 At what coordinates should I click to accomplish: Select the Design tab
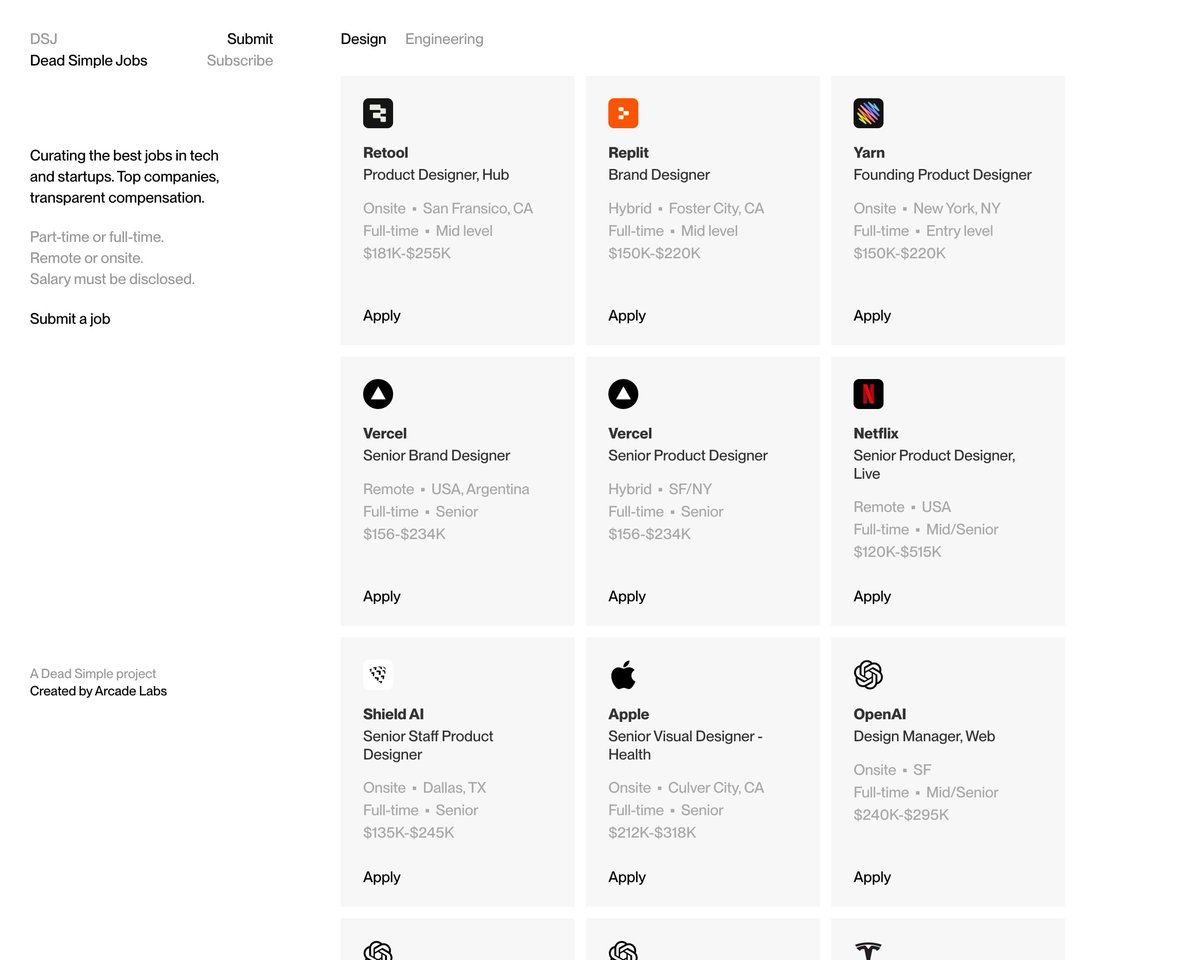(363, 38)
